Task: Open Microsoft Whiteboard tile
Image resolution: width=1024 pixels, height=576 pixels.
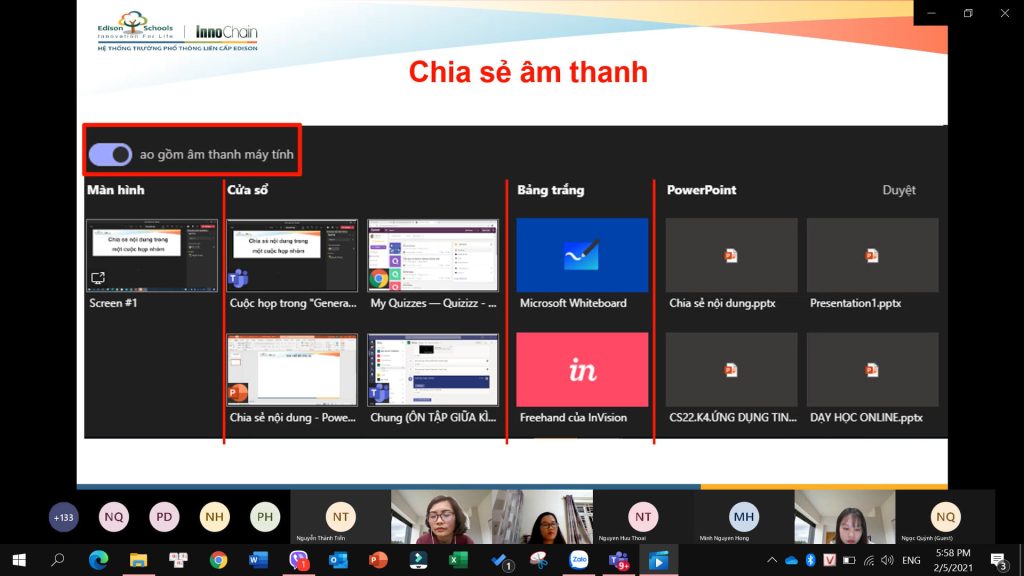Action: point(581,255)
